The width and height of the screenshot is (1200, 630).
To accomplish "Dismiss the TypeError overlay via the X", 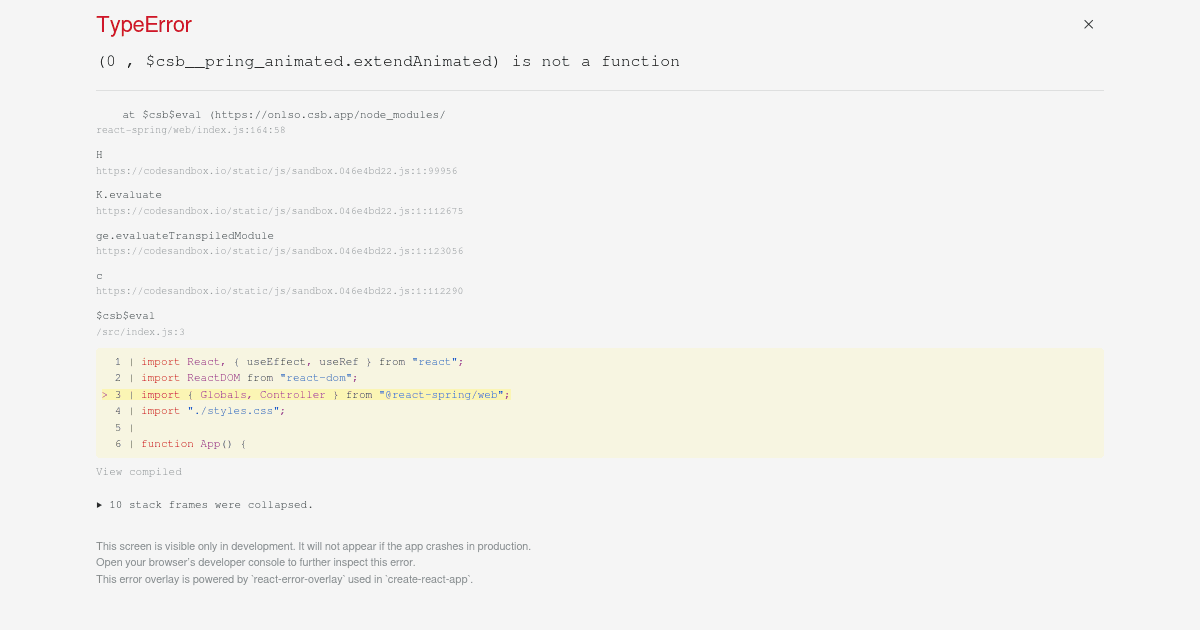I will click(1088, 24).
